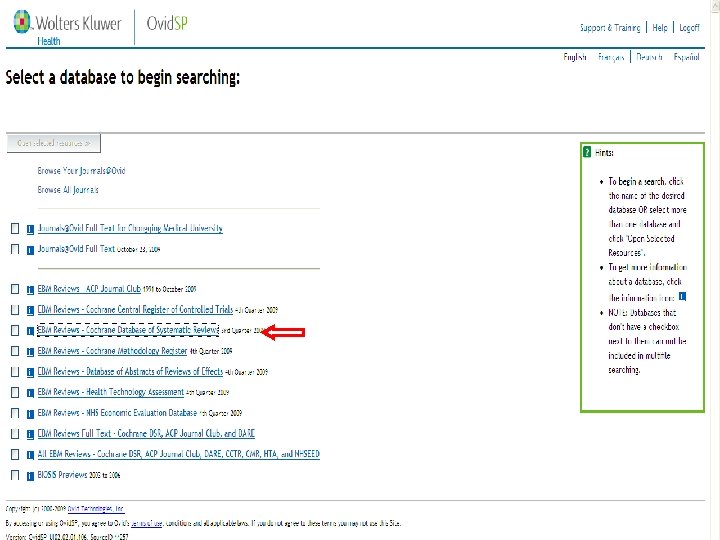Open info icon beside All EBM Reviews
This screenshot has height=540, width=720.
30,455
